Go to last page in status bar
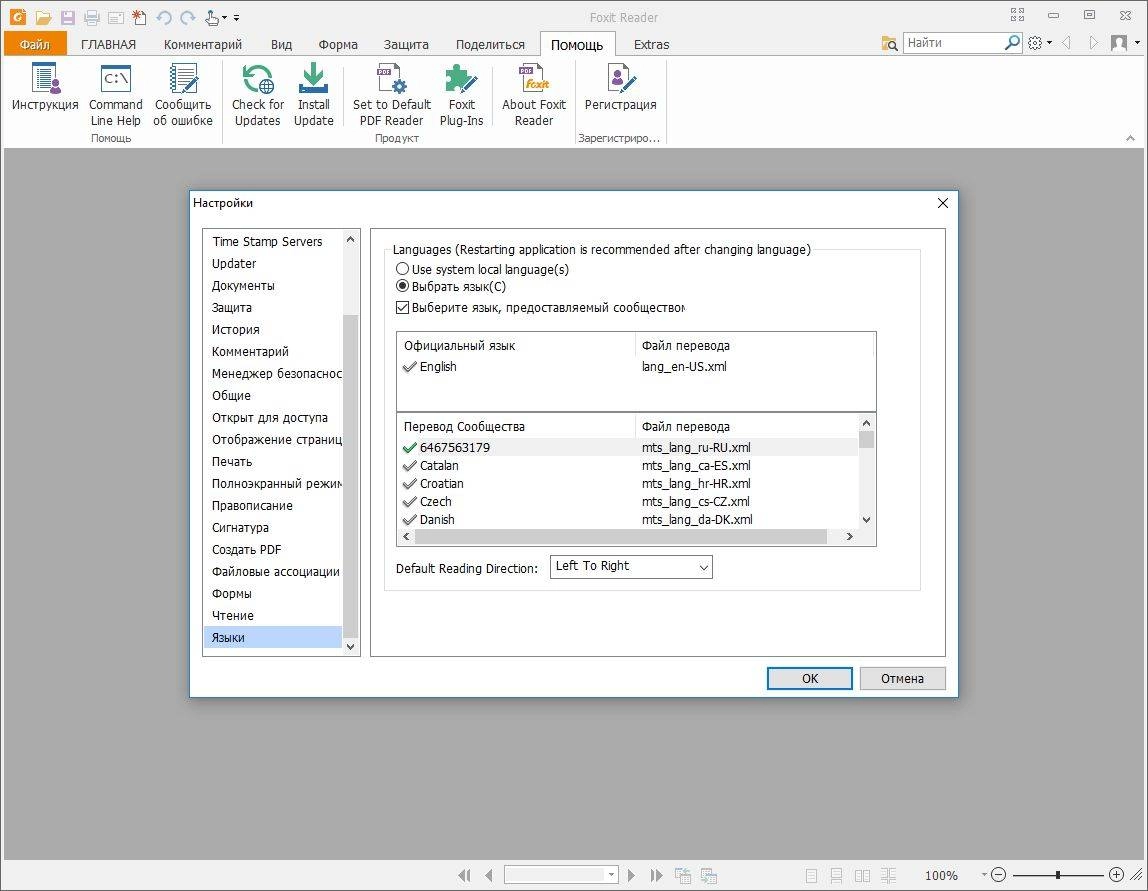The width and height of the screenshot is (1148, 891). pyautogui.click(x=657, y=875)
